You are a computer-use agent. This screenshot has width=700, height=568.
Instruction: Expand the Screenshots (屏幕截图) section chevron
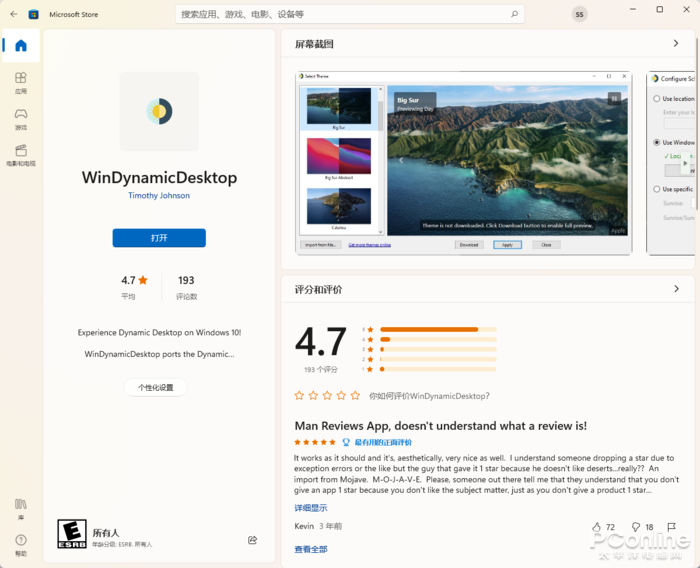(677, 44)
